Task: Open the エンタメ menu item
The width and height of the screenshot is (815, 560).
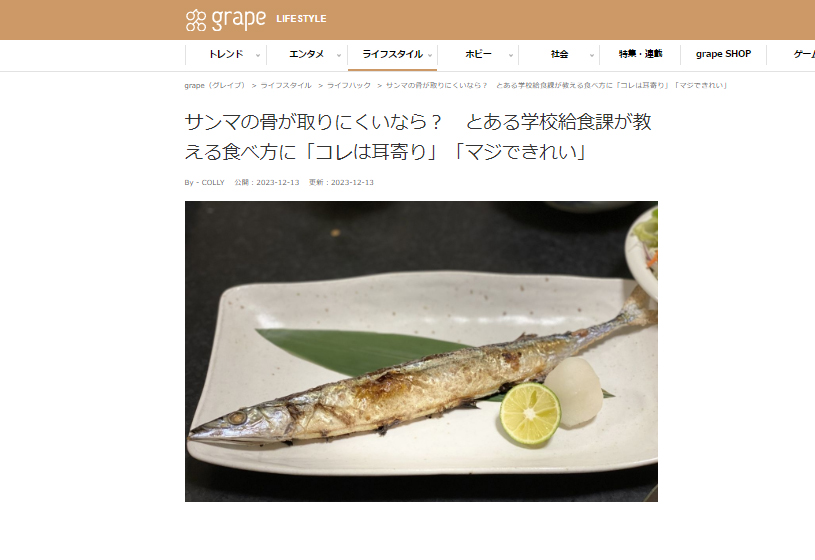Action: click(x=306, y=54)
